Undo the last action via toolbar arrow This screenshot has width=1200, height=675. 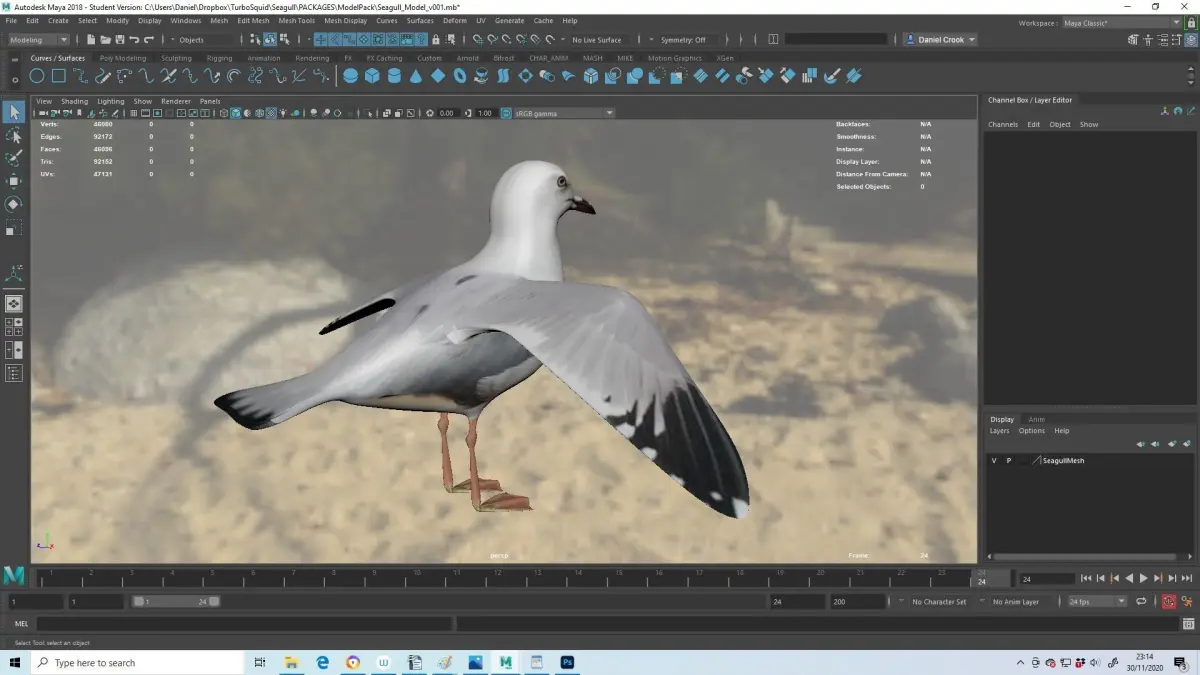[x=134, y=40]
